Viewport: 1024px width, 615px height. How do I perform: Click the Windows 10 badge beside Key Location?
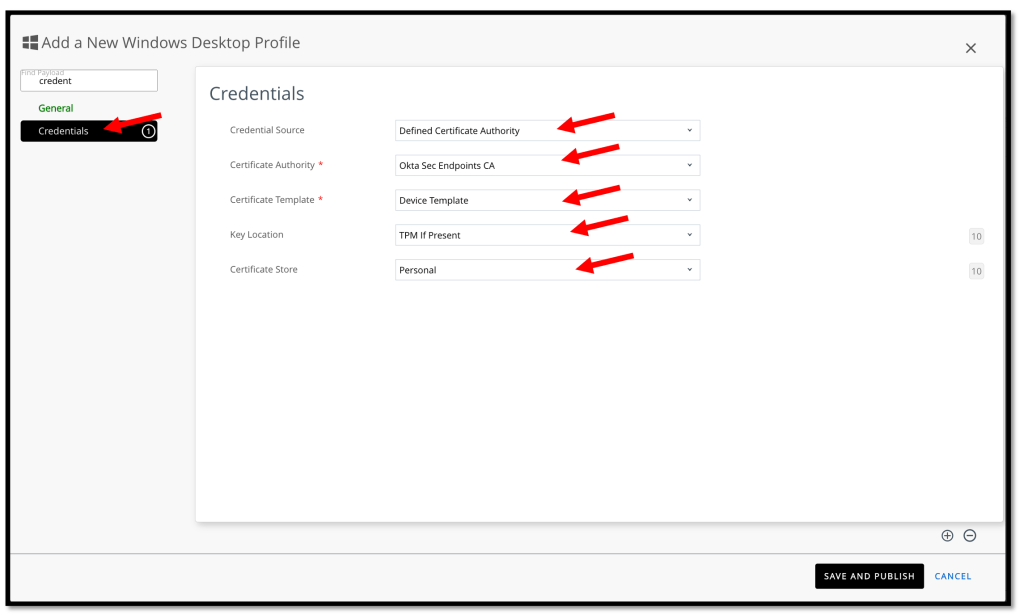pyautogui.click(x=976, y=236)
